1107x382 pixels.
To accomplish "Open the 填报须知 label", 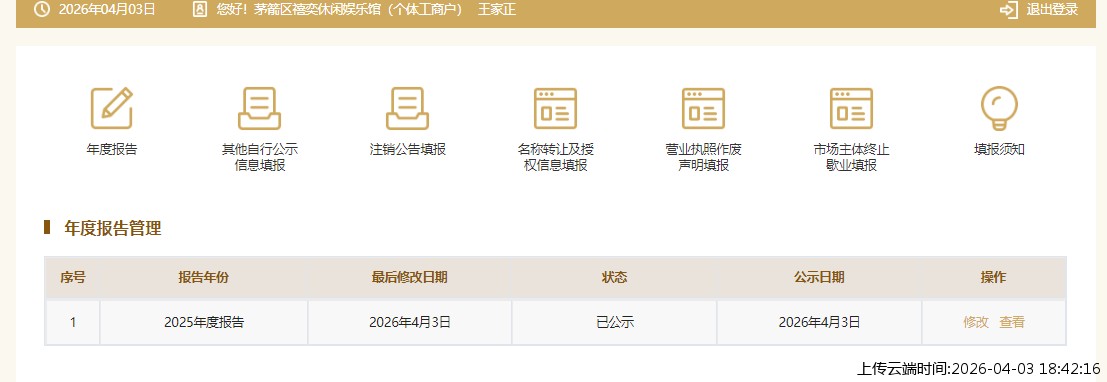I will [x=999, y=150].
